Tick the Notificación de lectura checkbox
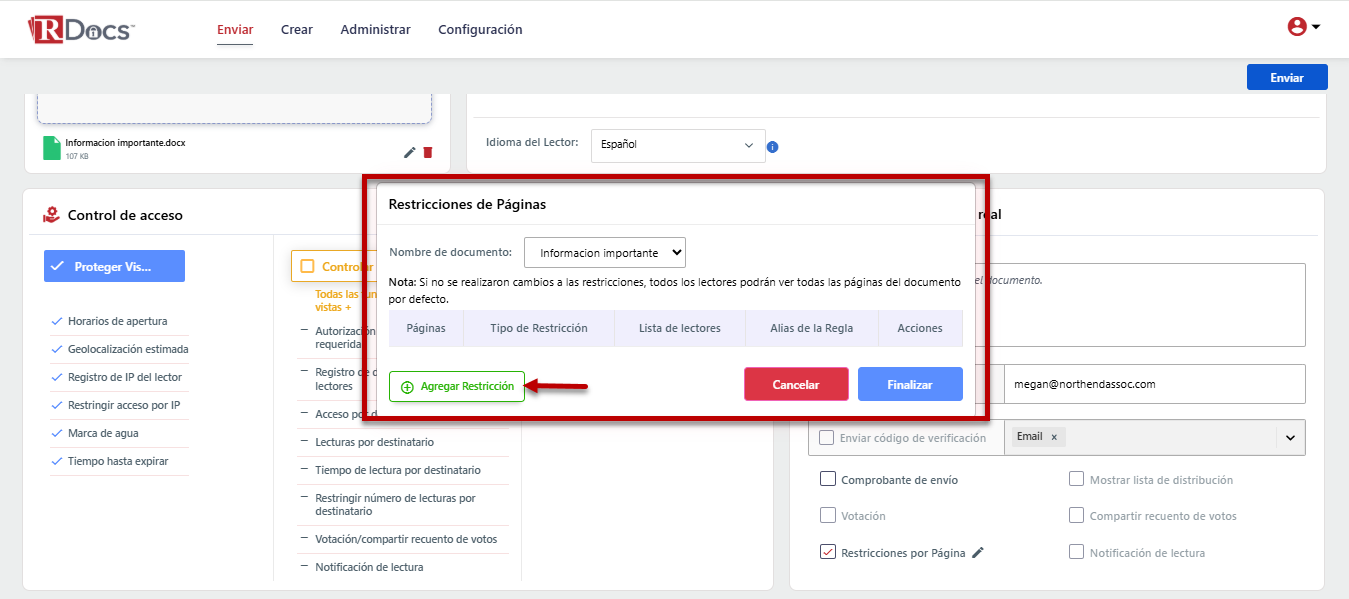1349x599 pixels. (1076, 552)
